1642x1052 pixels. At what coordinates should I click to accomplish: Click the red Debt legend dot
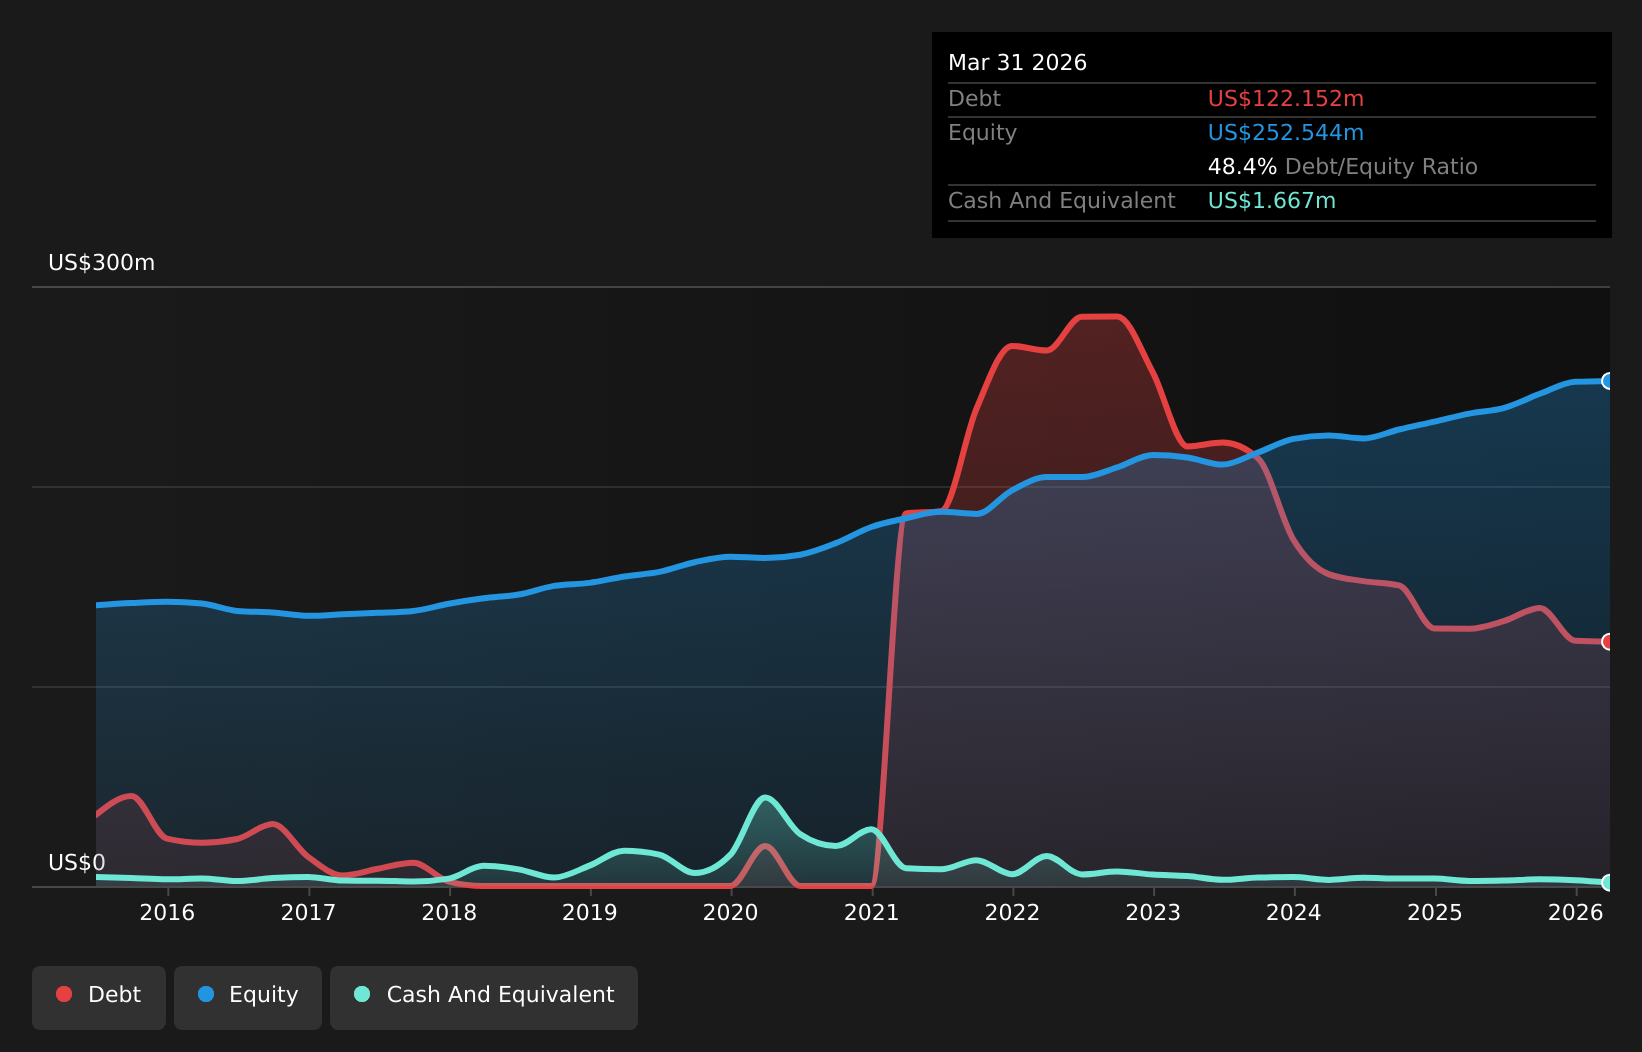pyautogui.click(x=64, y=994)
